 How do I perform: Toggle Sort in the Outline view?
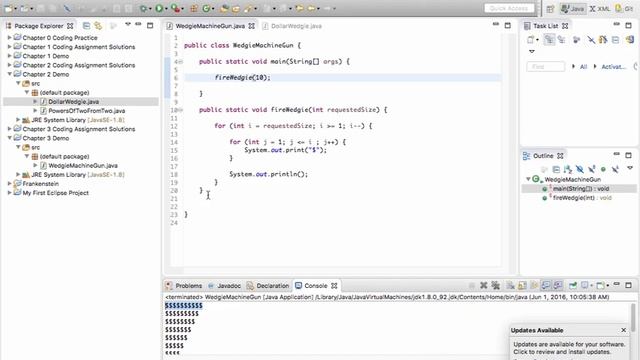tap(568, 169)
